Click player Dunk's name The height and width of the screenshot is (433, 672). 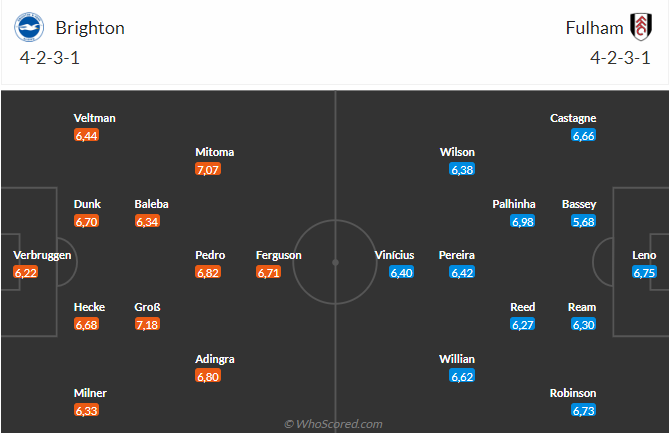87,204
